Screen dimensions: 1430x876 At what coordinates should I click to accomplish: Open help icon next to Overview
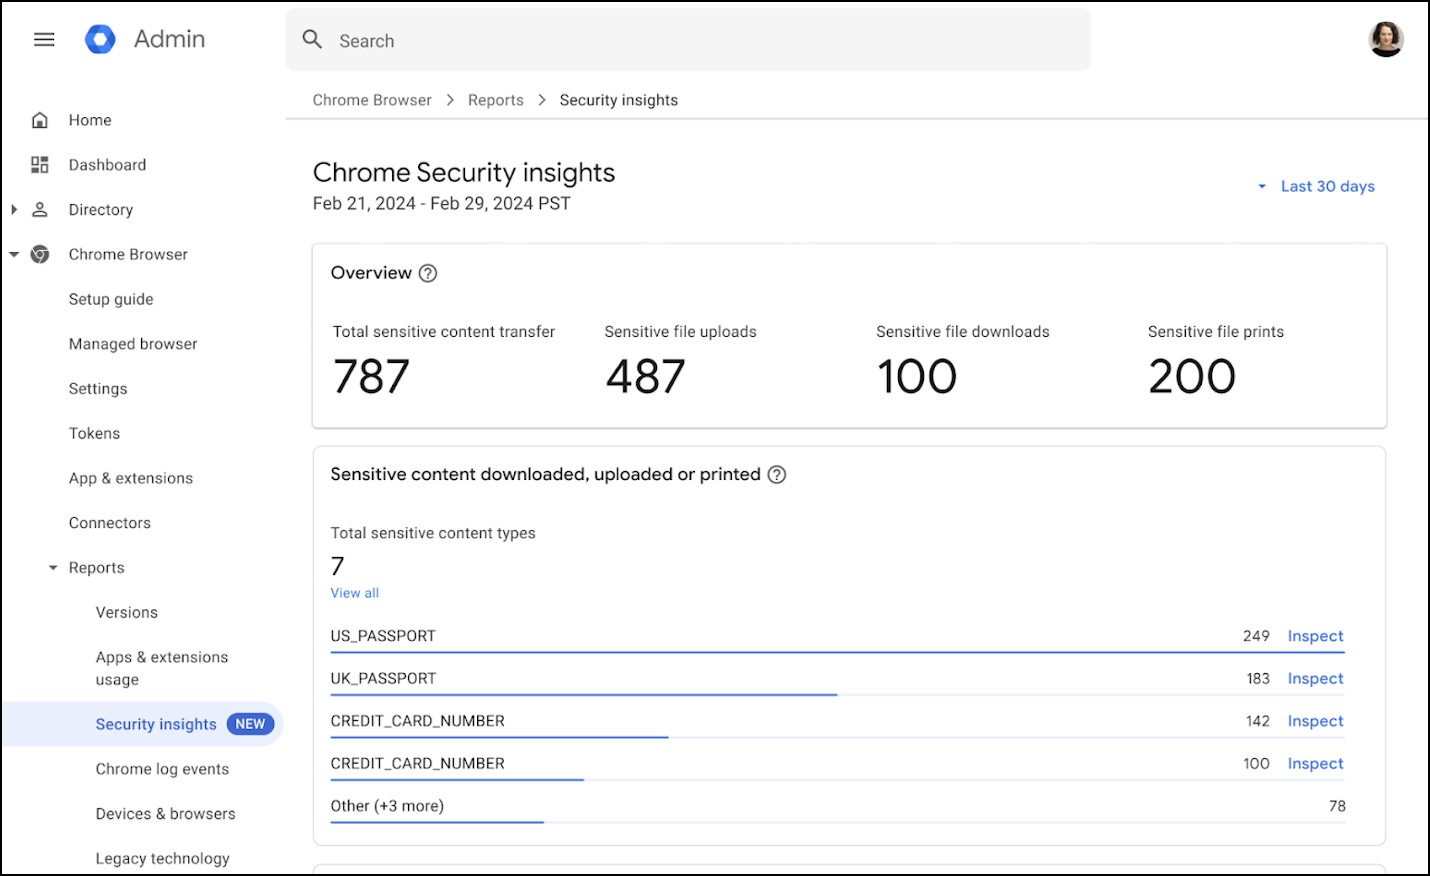(x=428, y=273)
